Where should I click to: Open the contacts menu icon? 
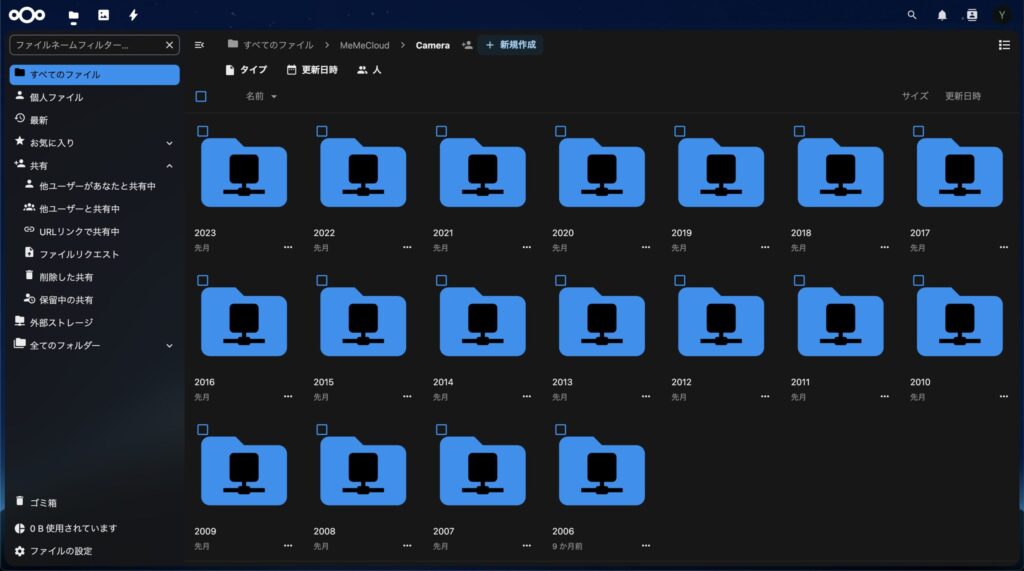pos(972,15)
